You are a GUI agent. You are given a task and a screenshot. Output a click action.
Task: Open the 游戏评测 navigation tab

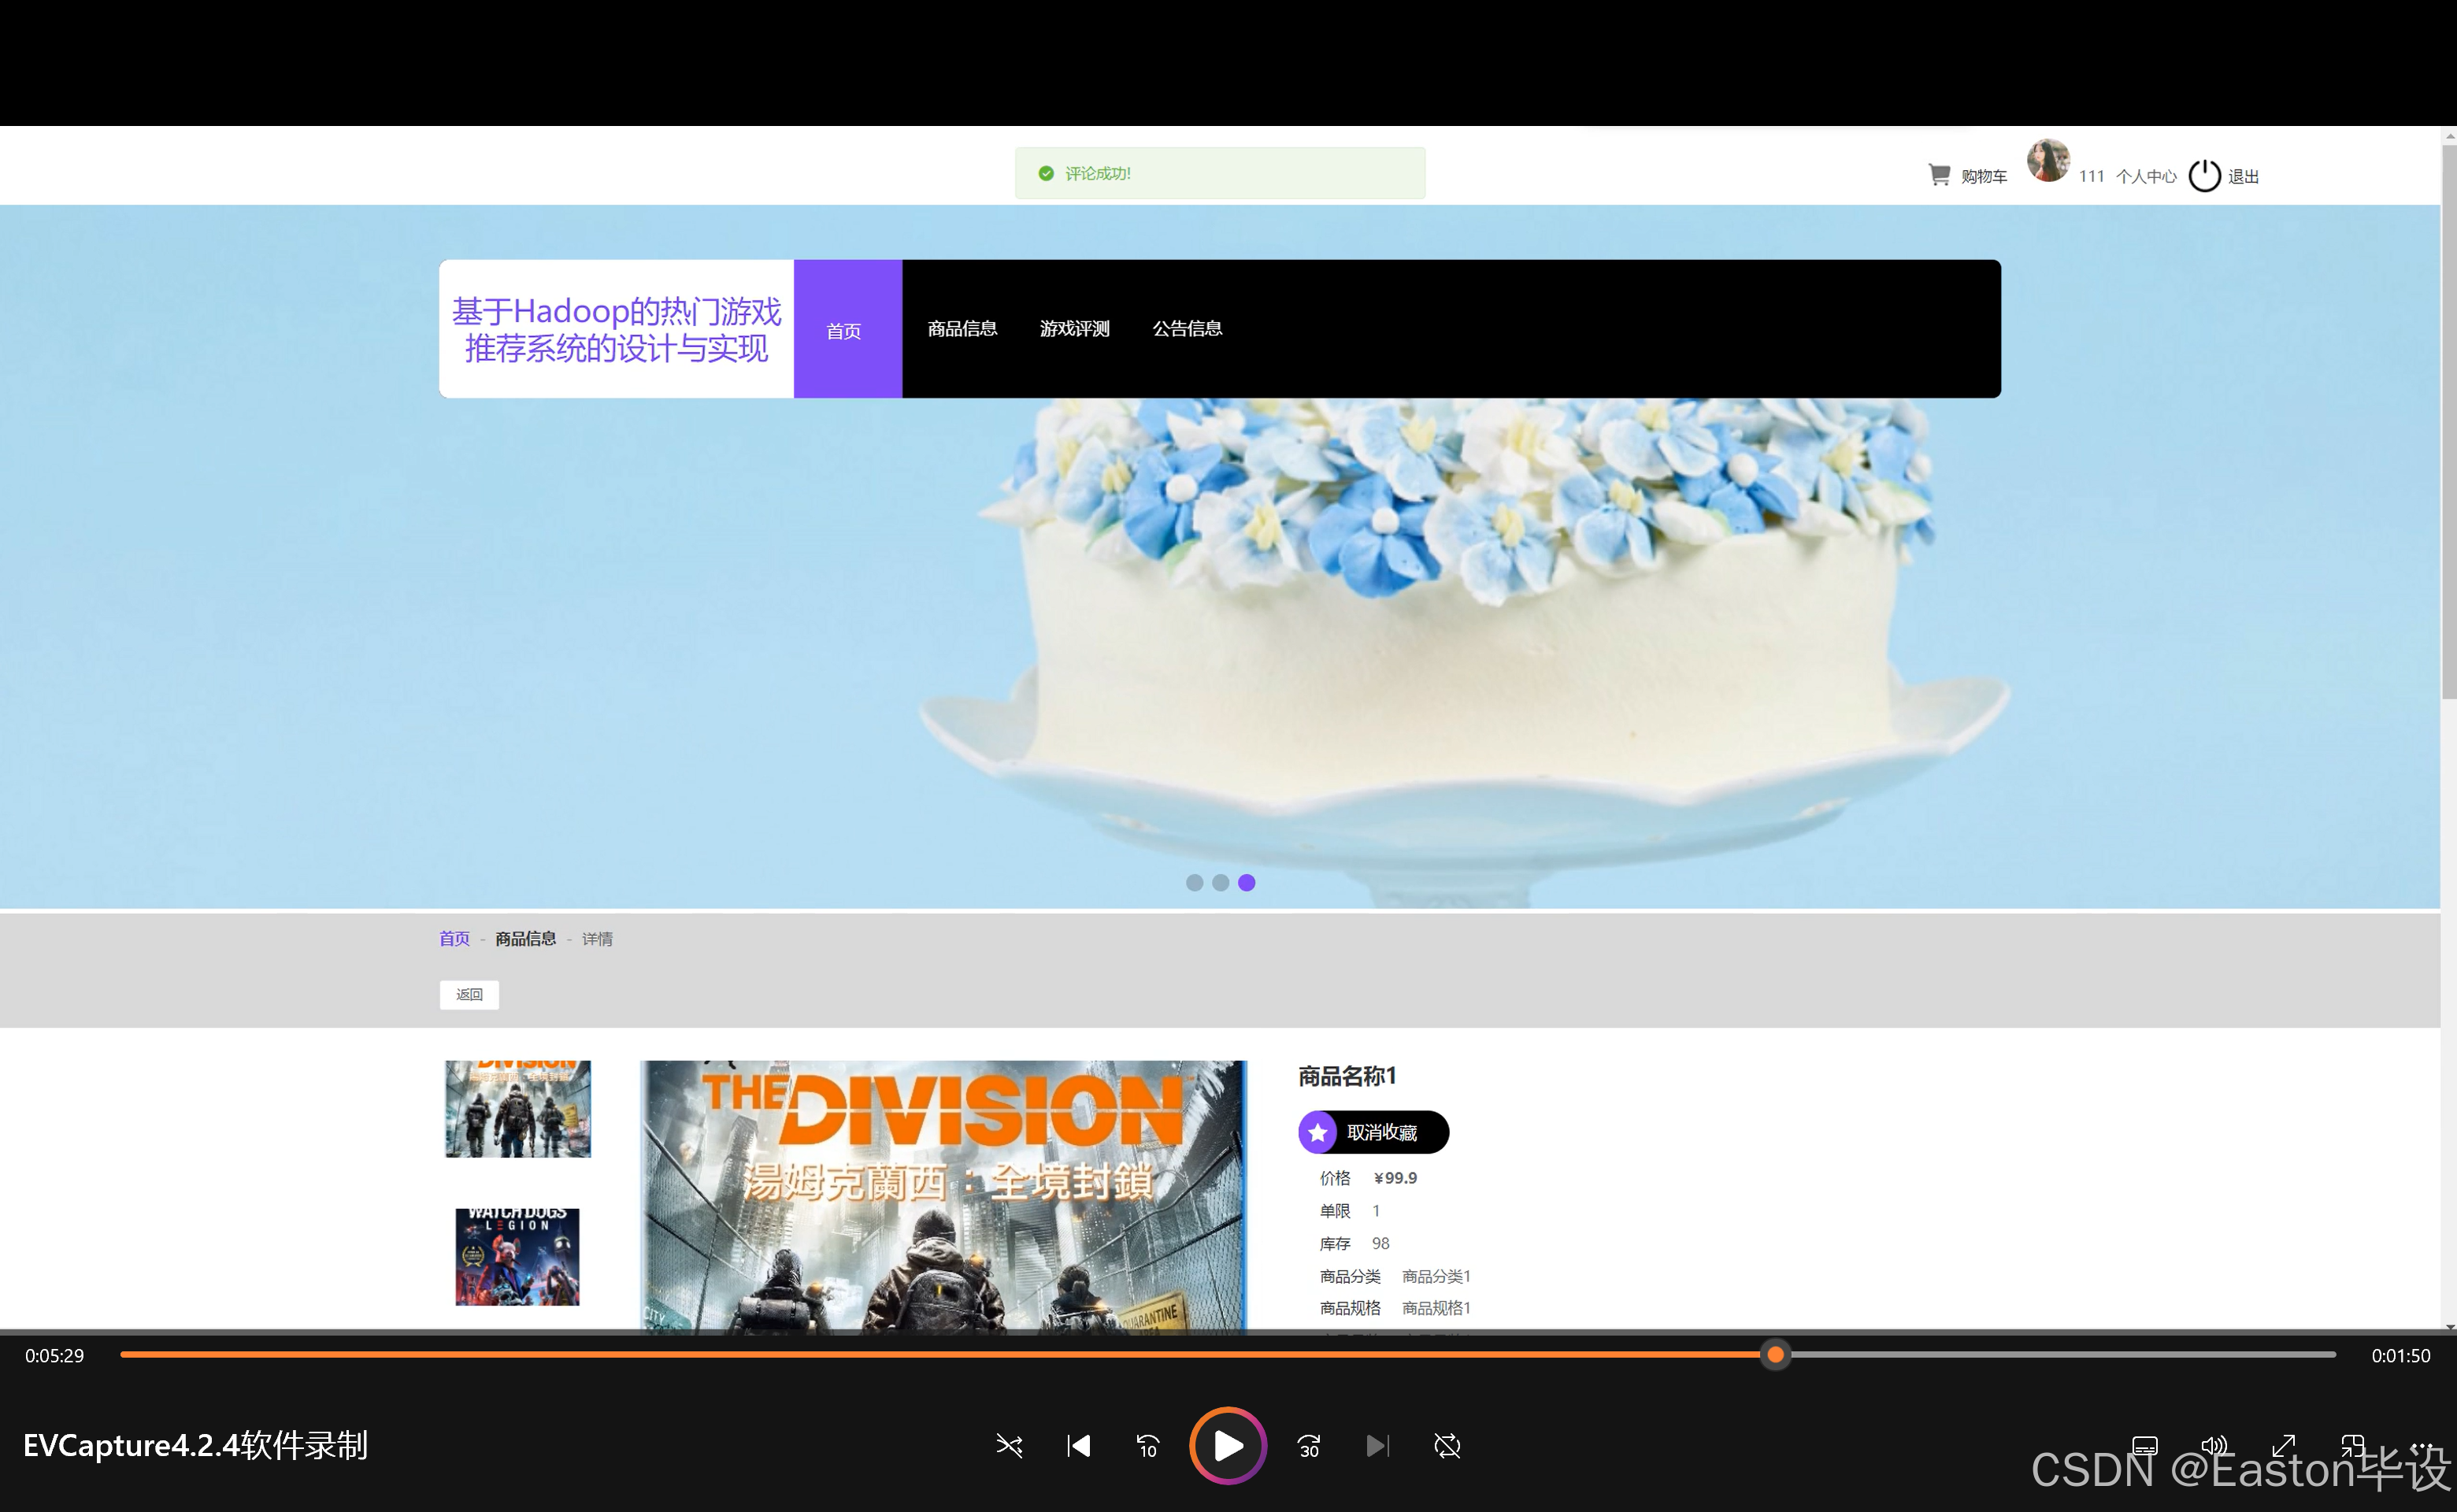click(x=1074, y=329)
